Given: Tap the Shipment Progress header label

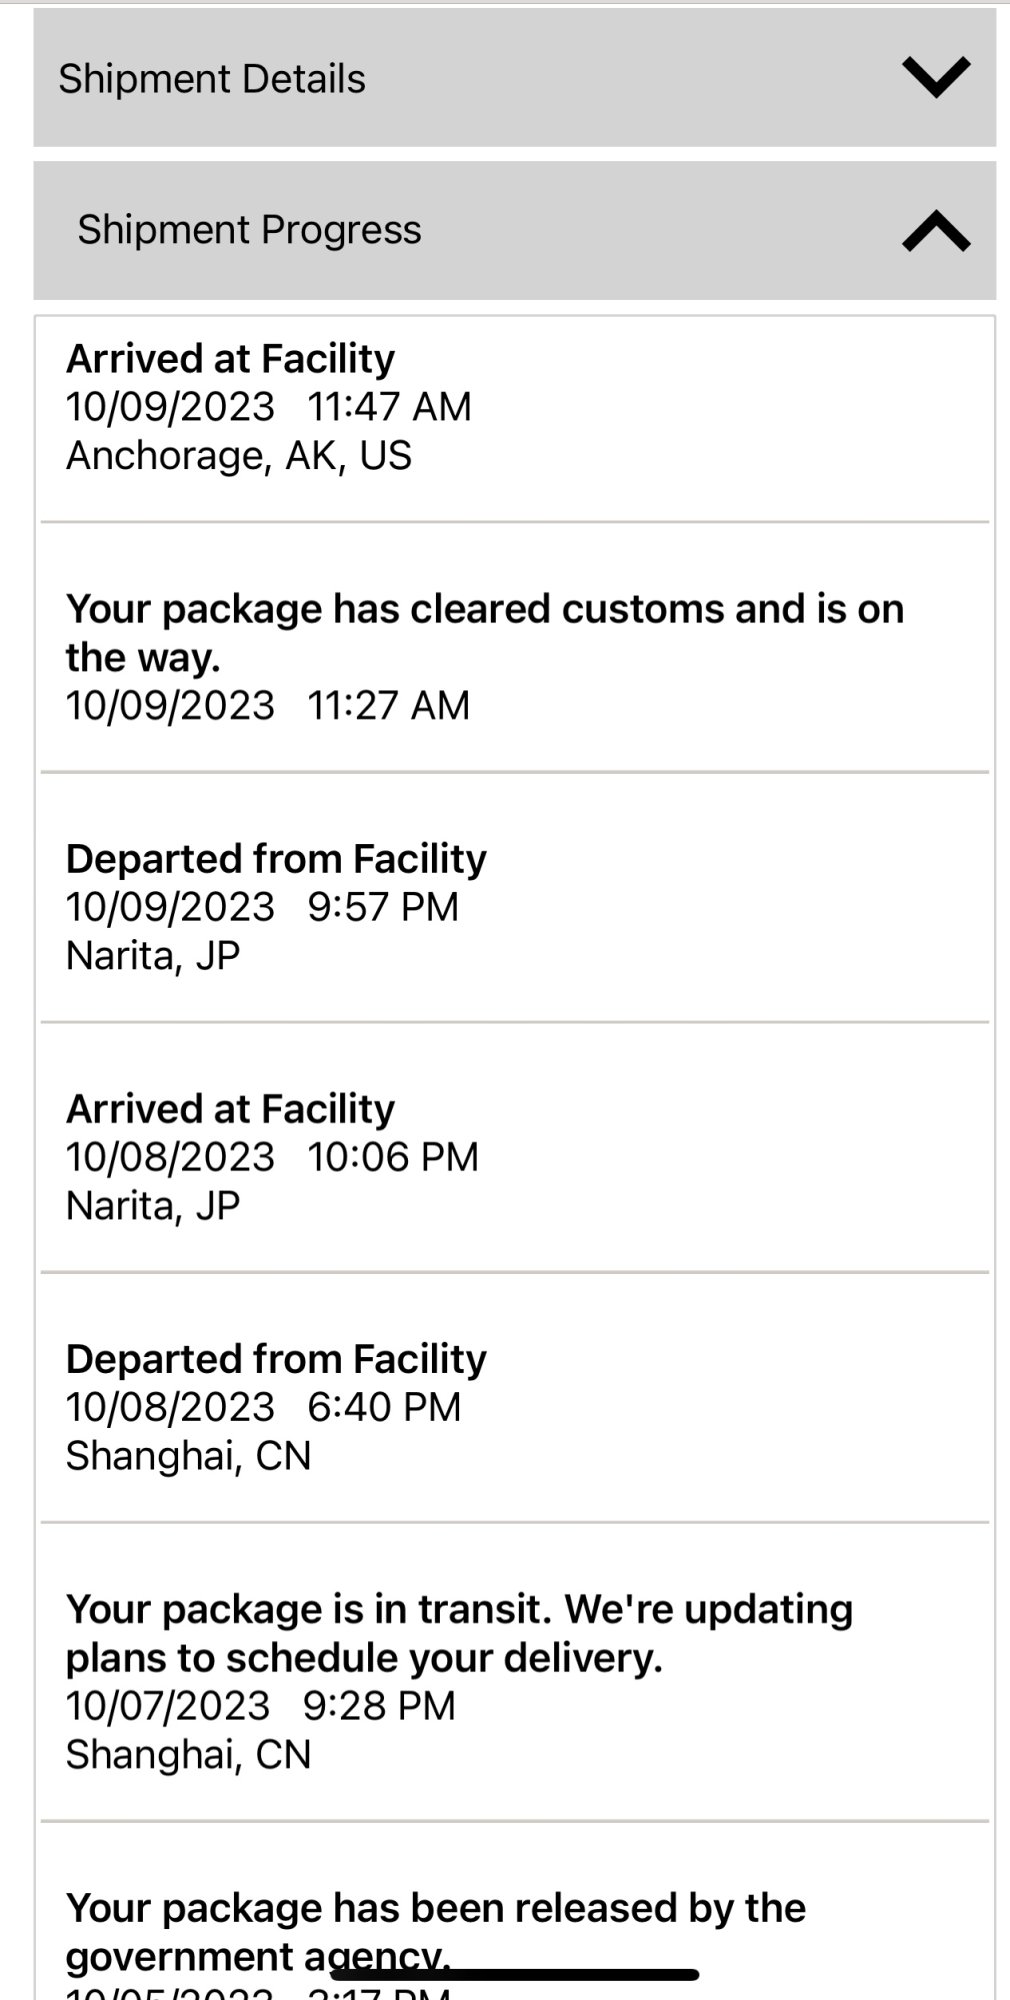Looking at the screenshot, I should pyautogui.click(x=249, y=230).
